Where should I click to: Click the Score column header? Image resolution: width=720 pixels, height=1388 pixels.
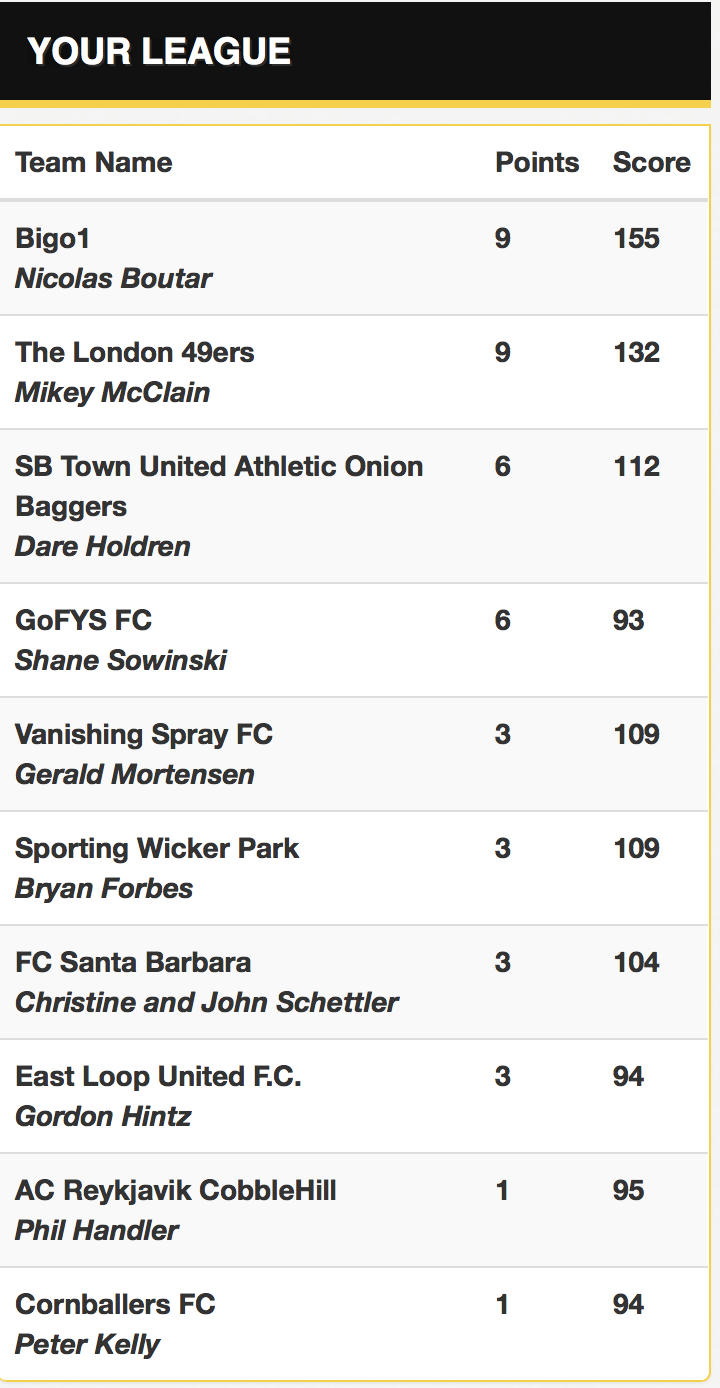click(652, 163)
